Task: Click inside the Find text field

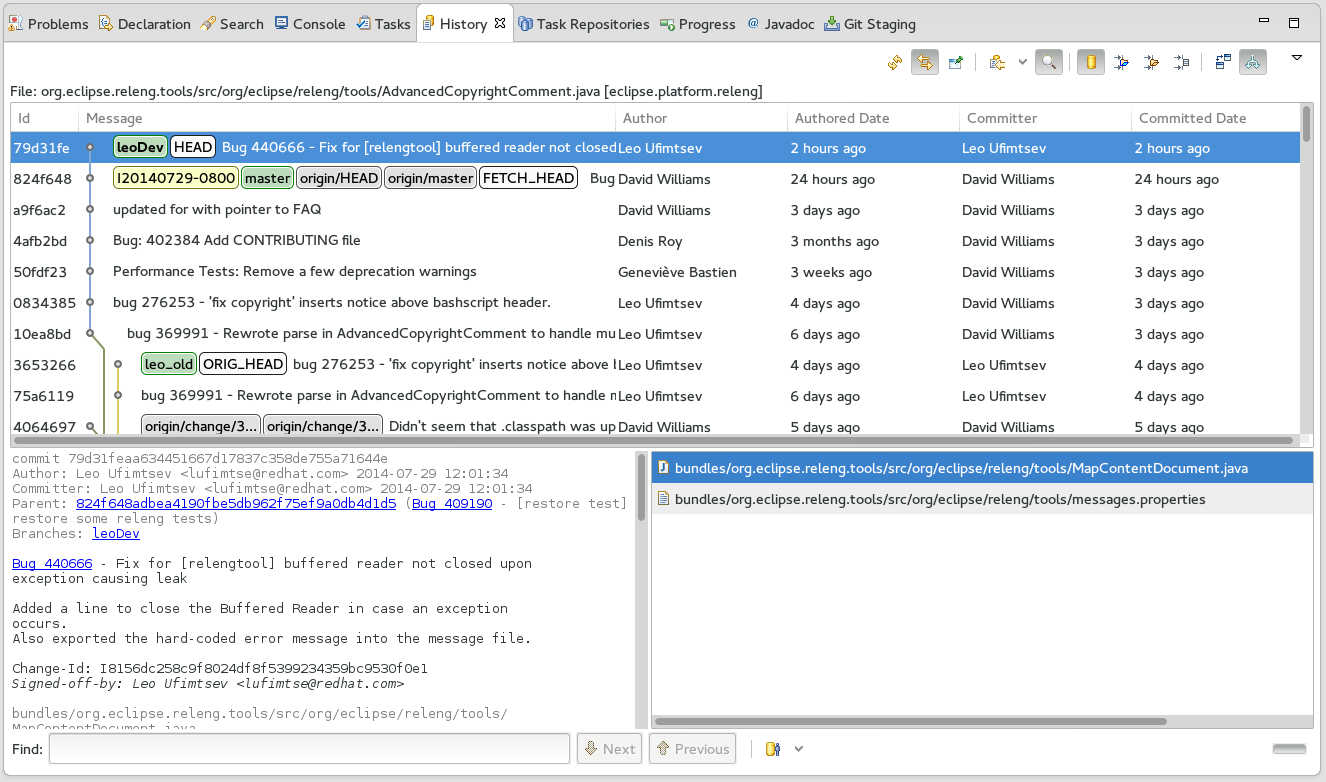Action: click(x=309, y=749)
